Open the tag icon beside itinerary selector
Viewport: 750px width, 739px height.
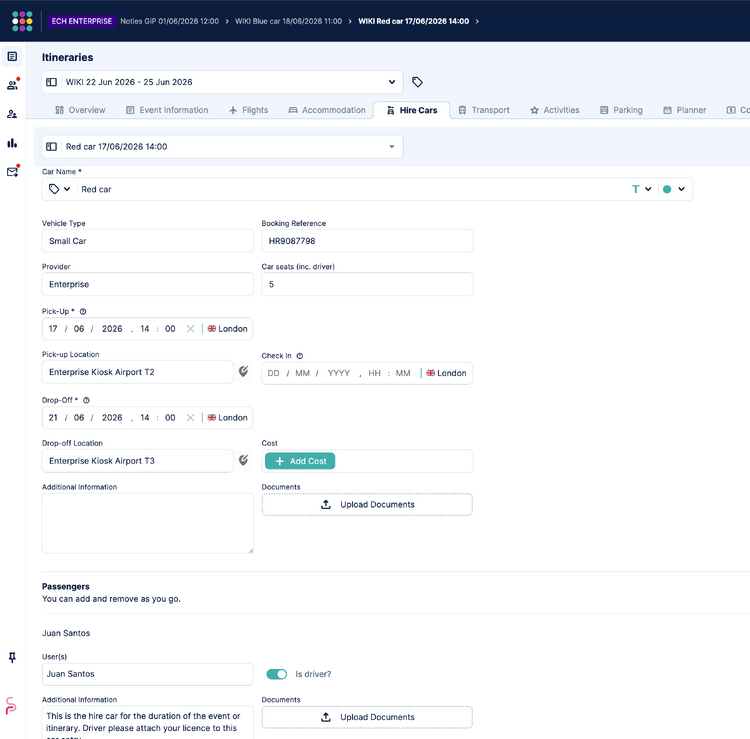tap(417, 82)
